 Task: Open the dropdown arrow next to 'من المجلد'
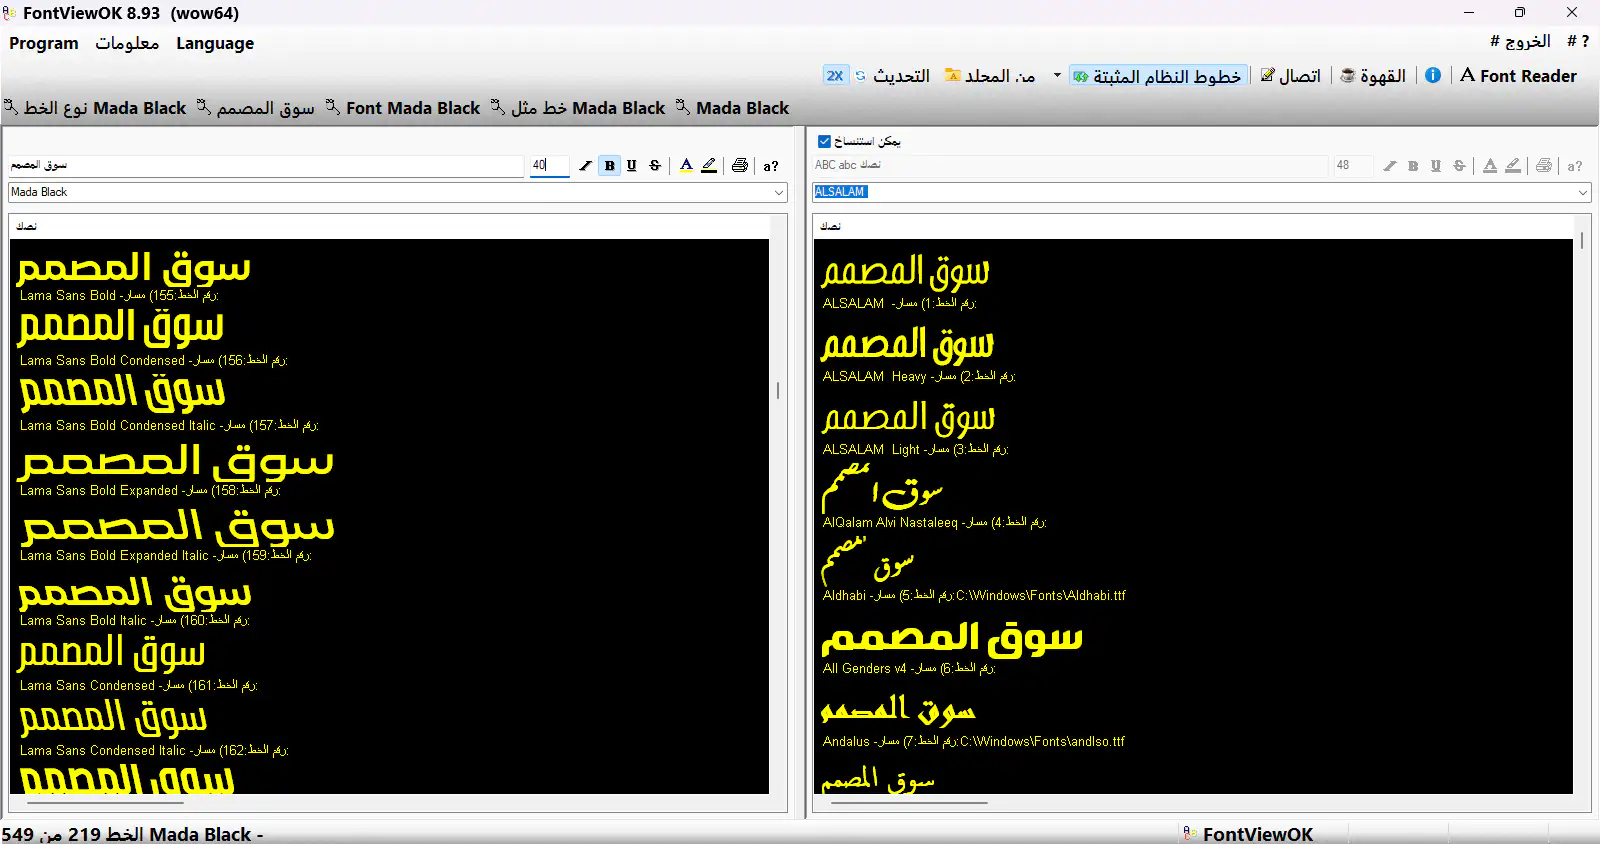[1057, 76]
